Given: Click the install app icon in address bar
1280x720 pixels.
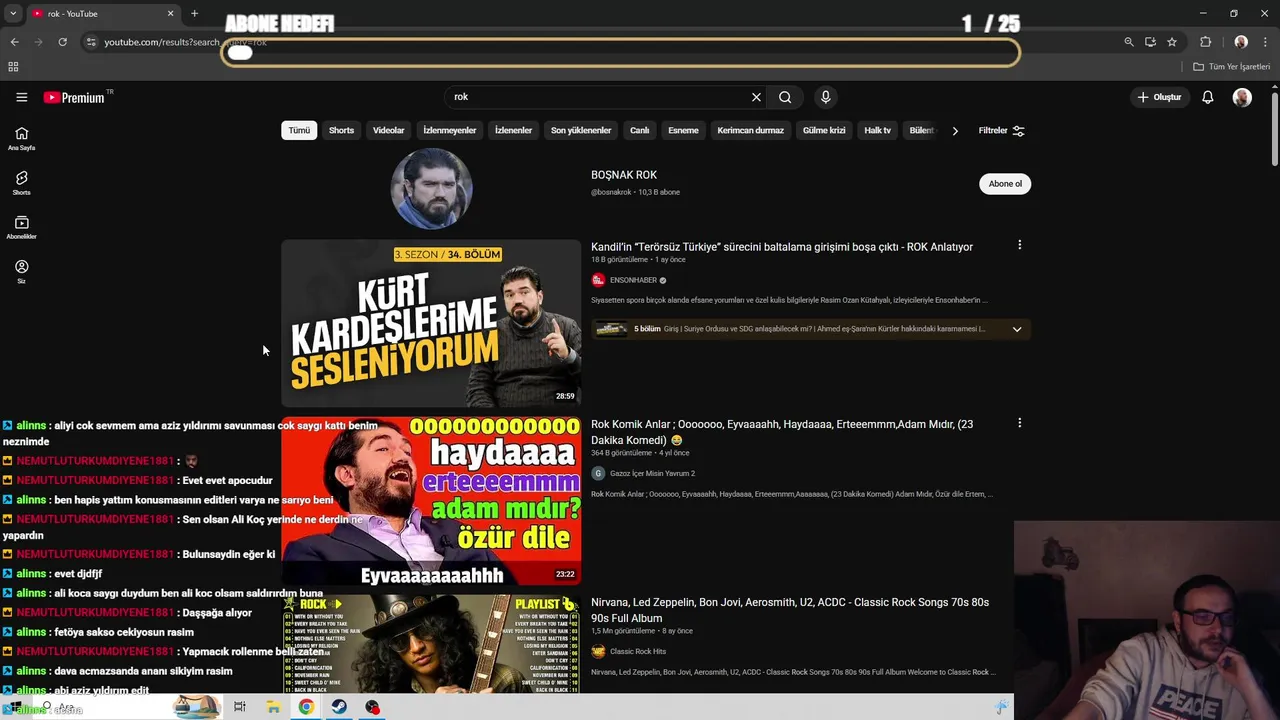Looking at the screenshot, I should pyautogui.click(x=1150, y=42).
